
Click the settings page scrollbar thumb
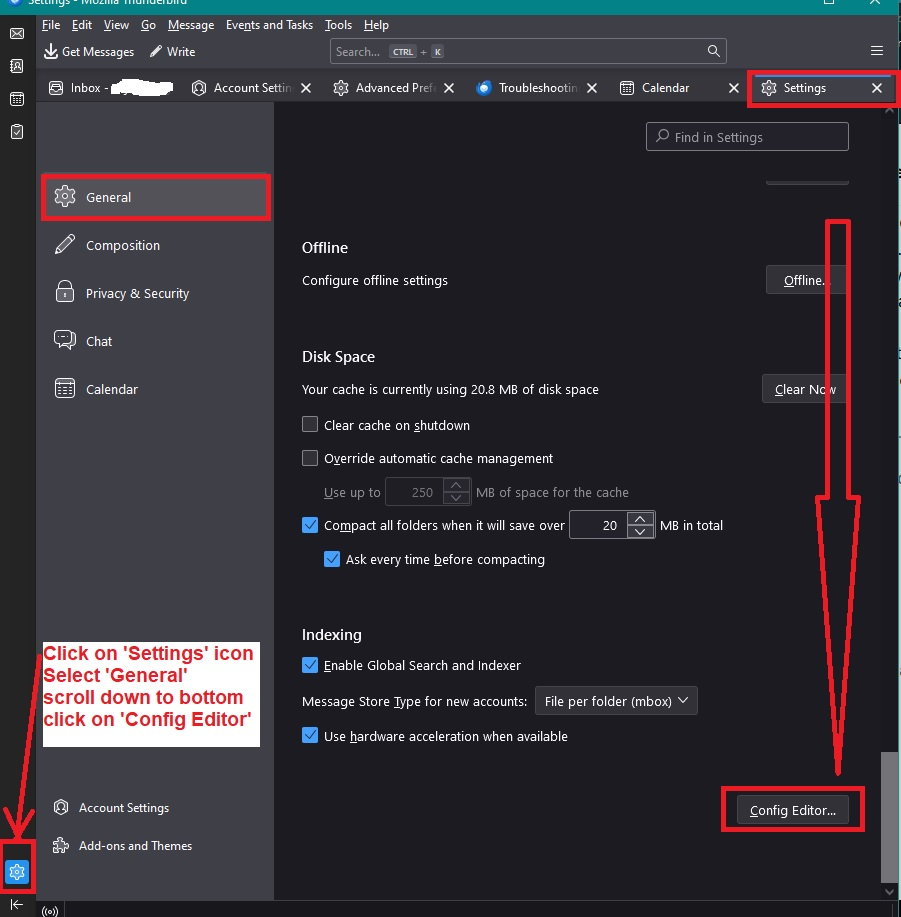[889, 817]
